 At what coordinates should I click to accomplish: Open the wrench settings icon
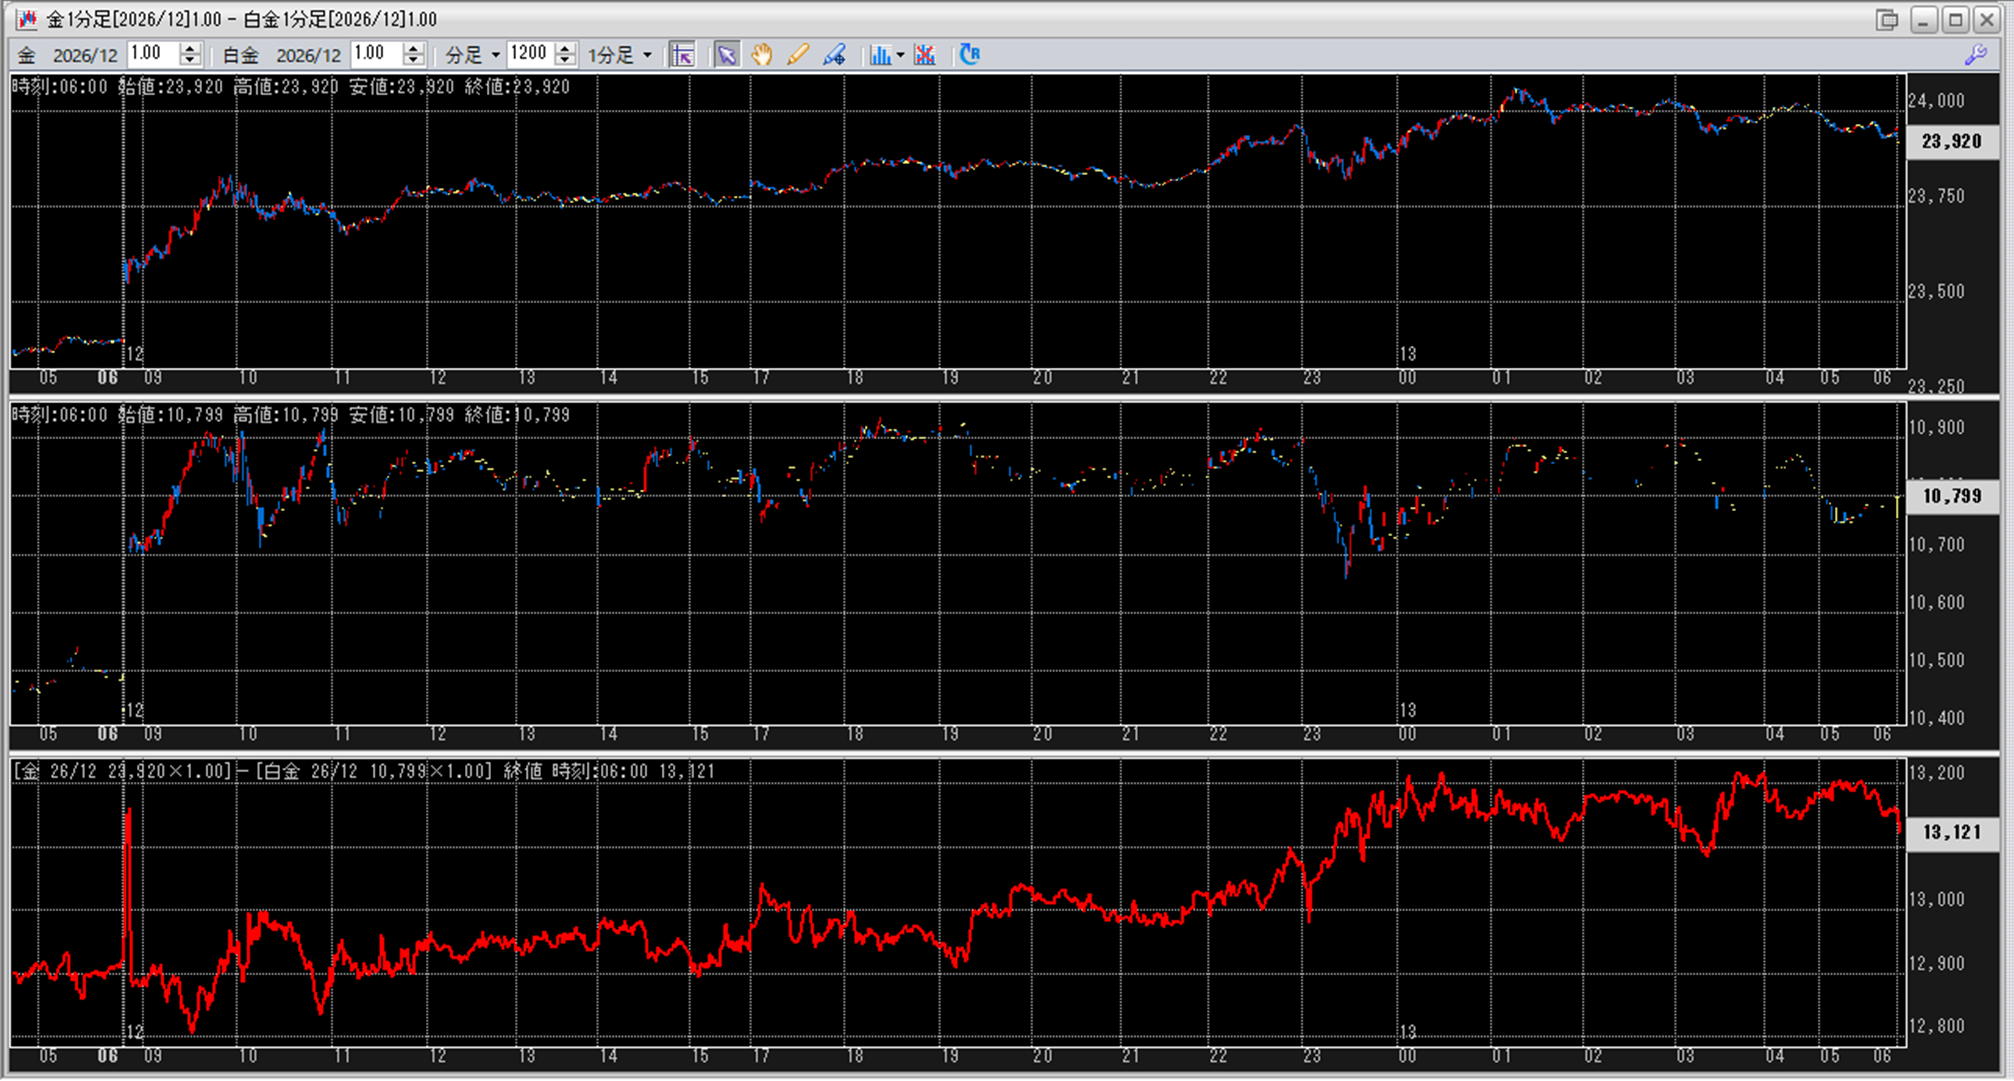coord(1976,55)
